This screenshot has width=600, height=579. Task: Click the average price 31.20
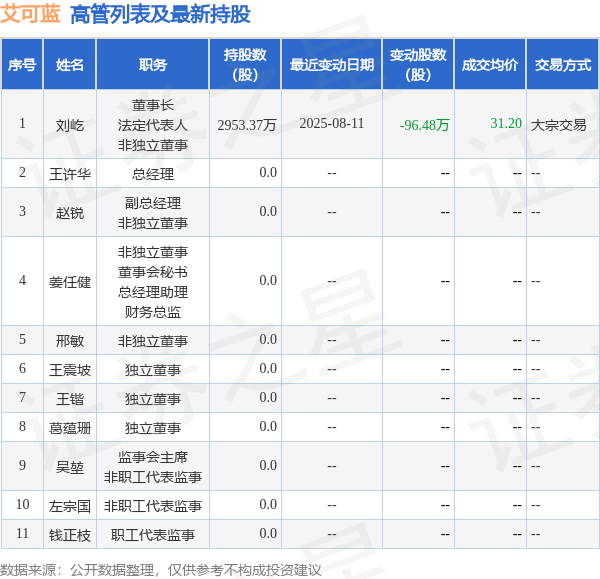pos(506,123)
